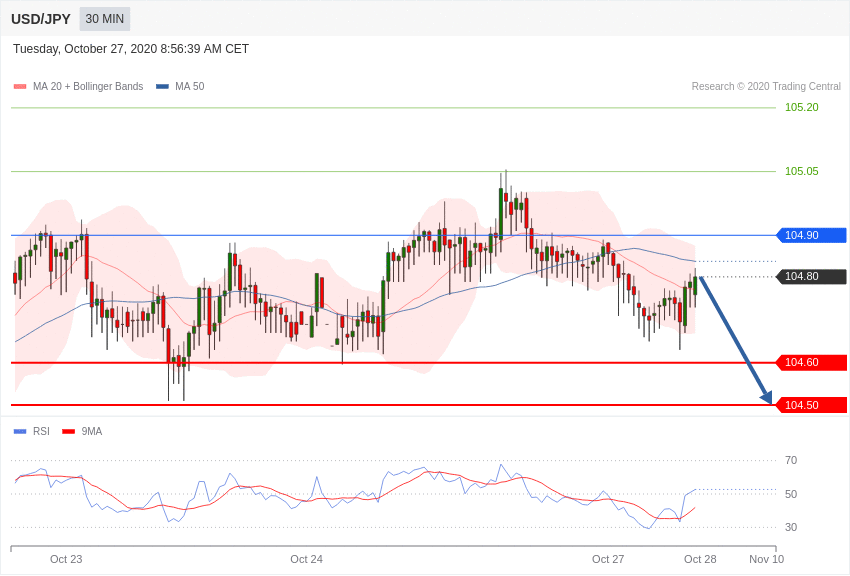
Task: Click the MA 20 + Bollinger Bands label
Action: tap(88, 86)
